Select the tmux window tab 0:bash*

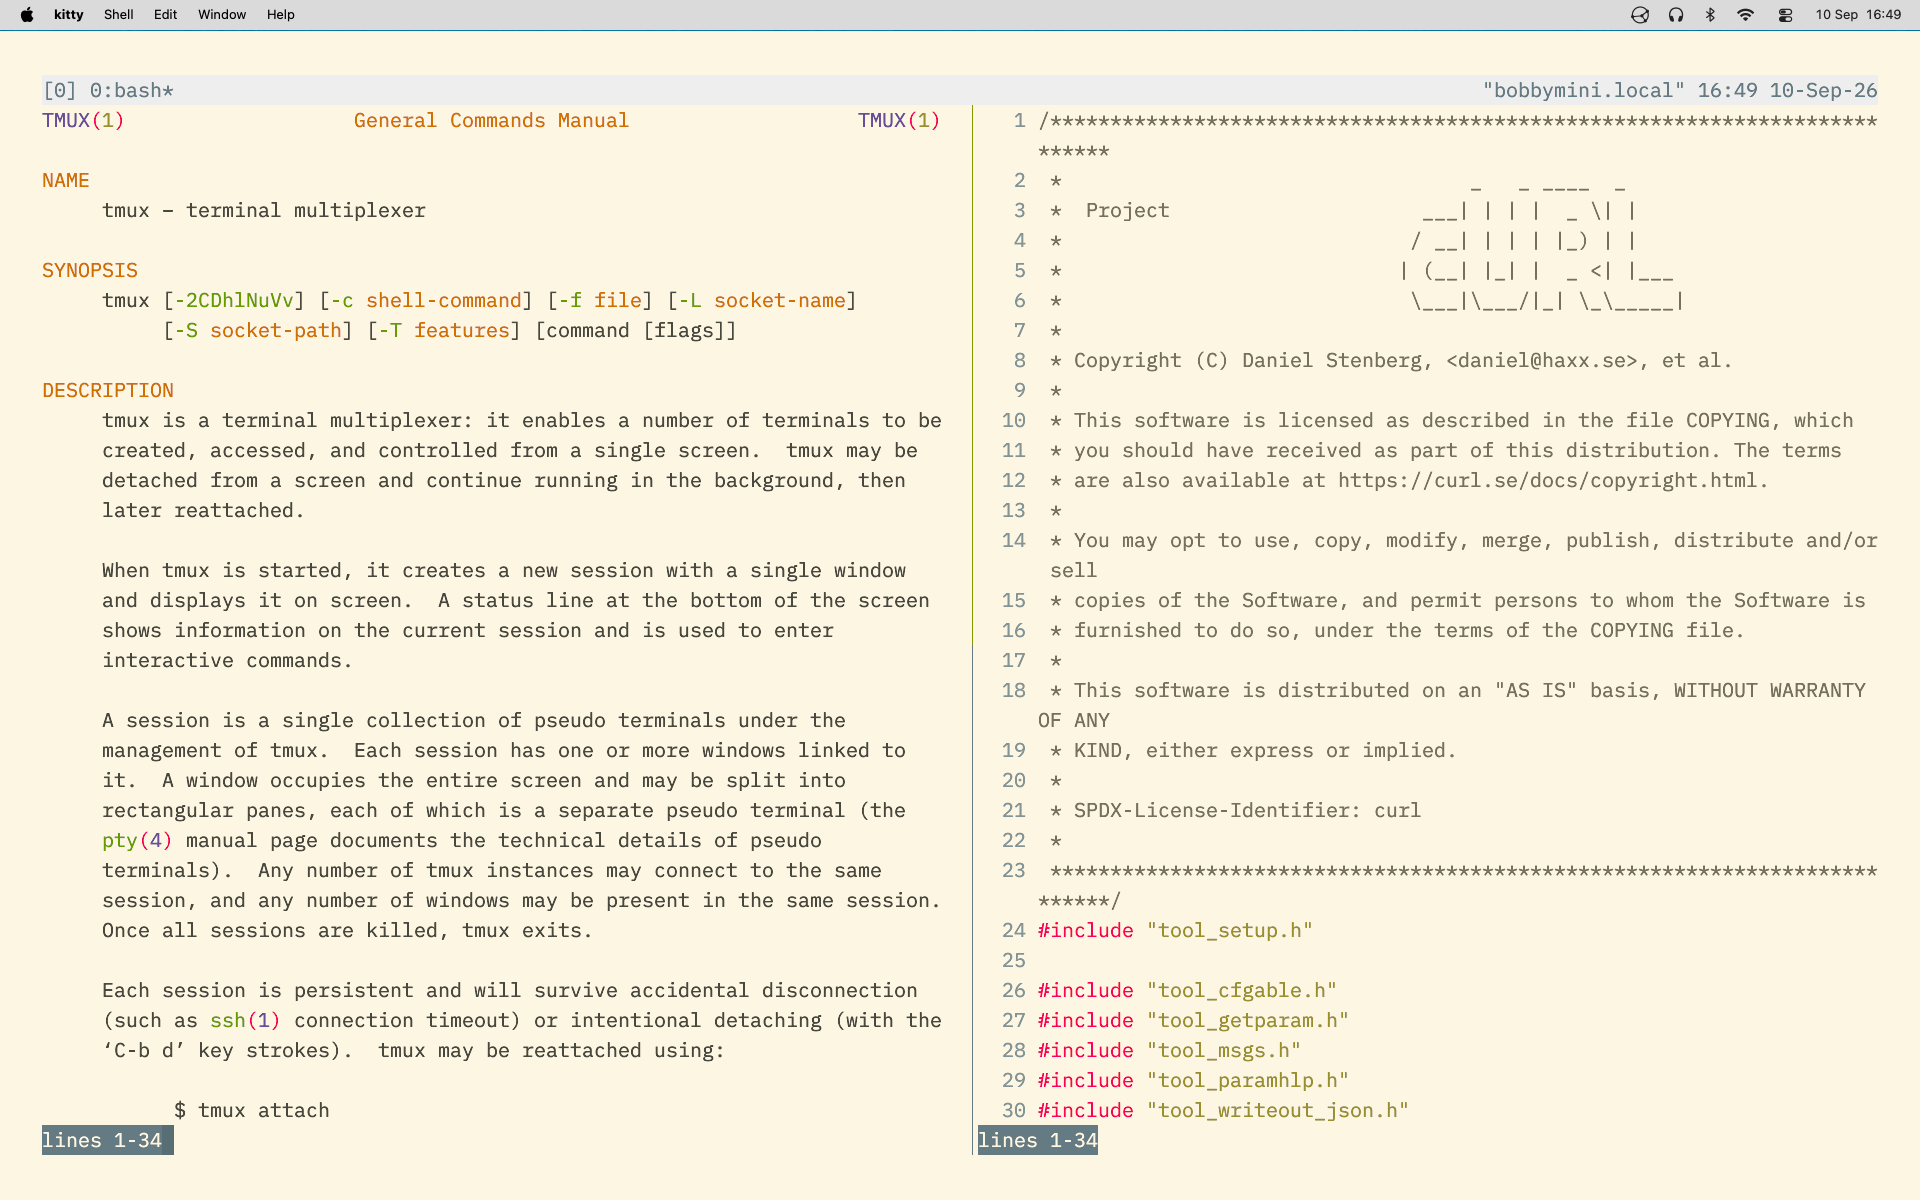coord(132,91)
